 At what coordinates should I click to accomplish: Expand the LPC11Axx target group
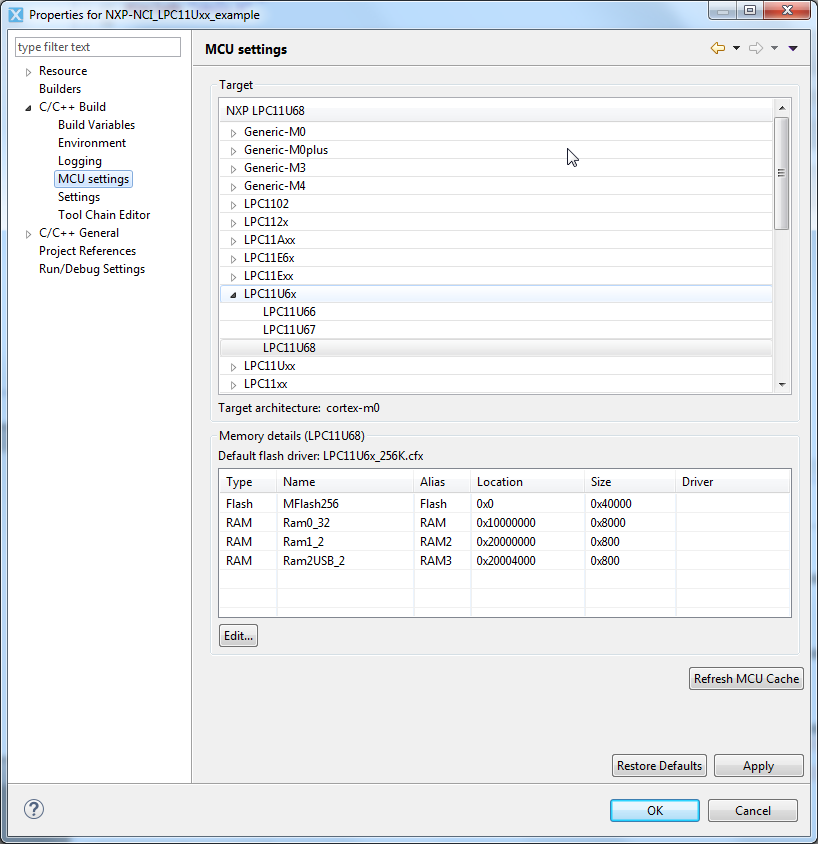pos(234,241)
